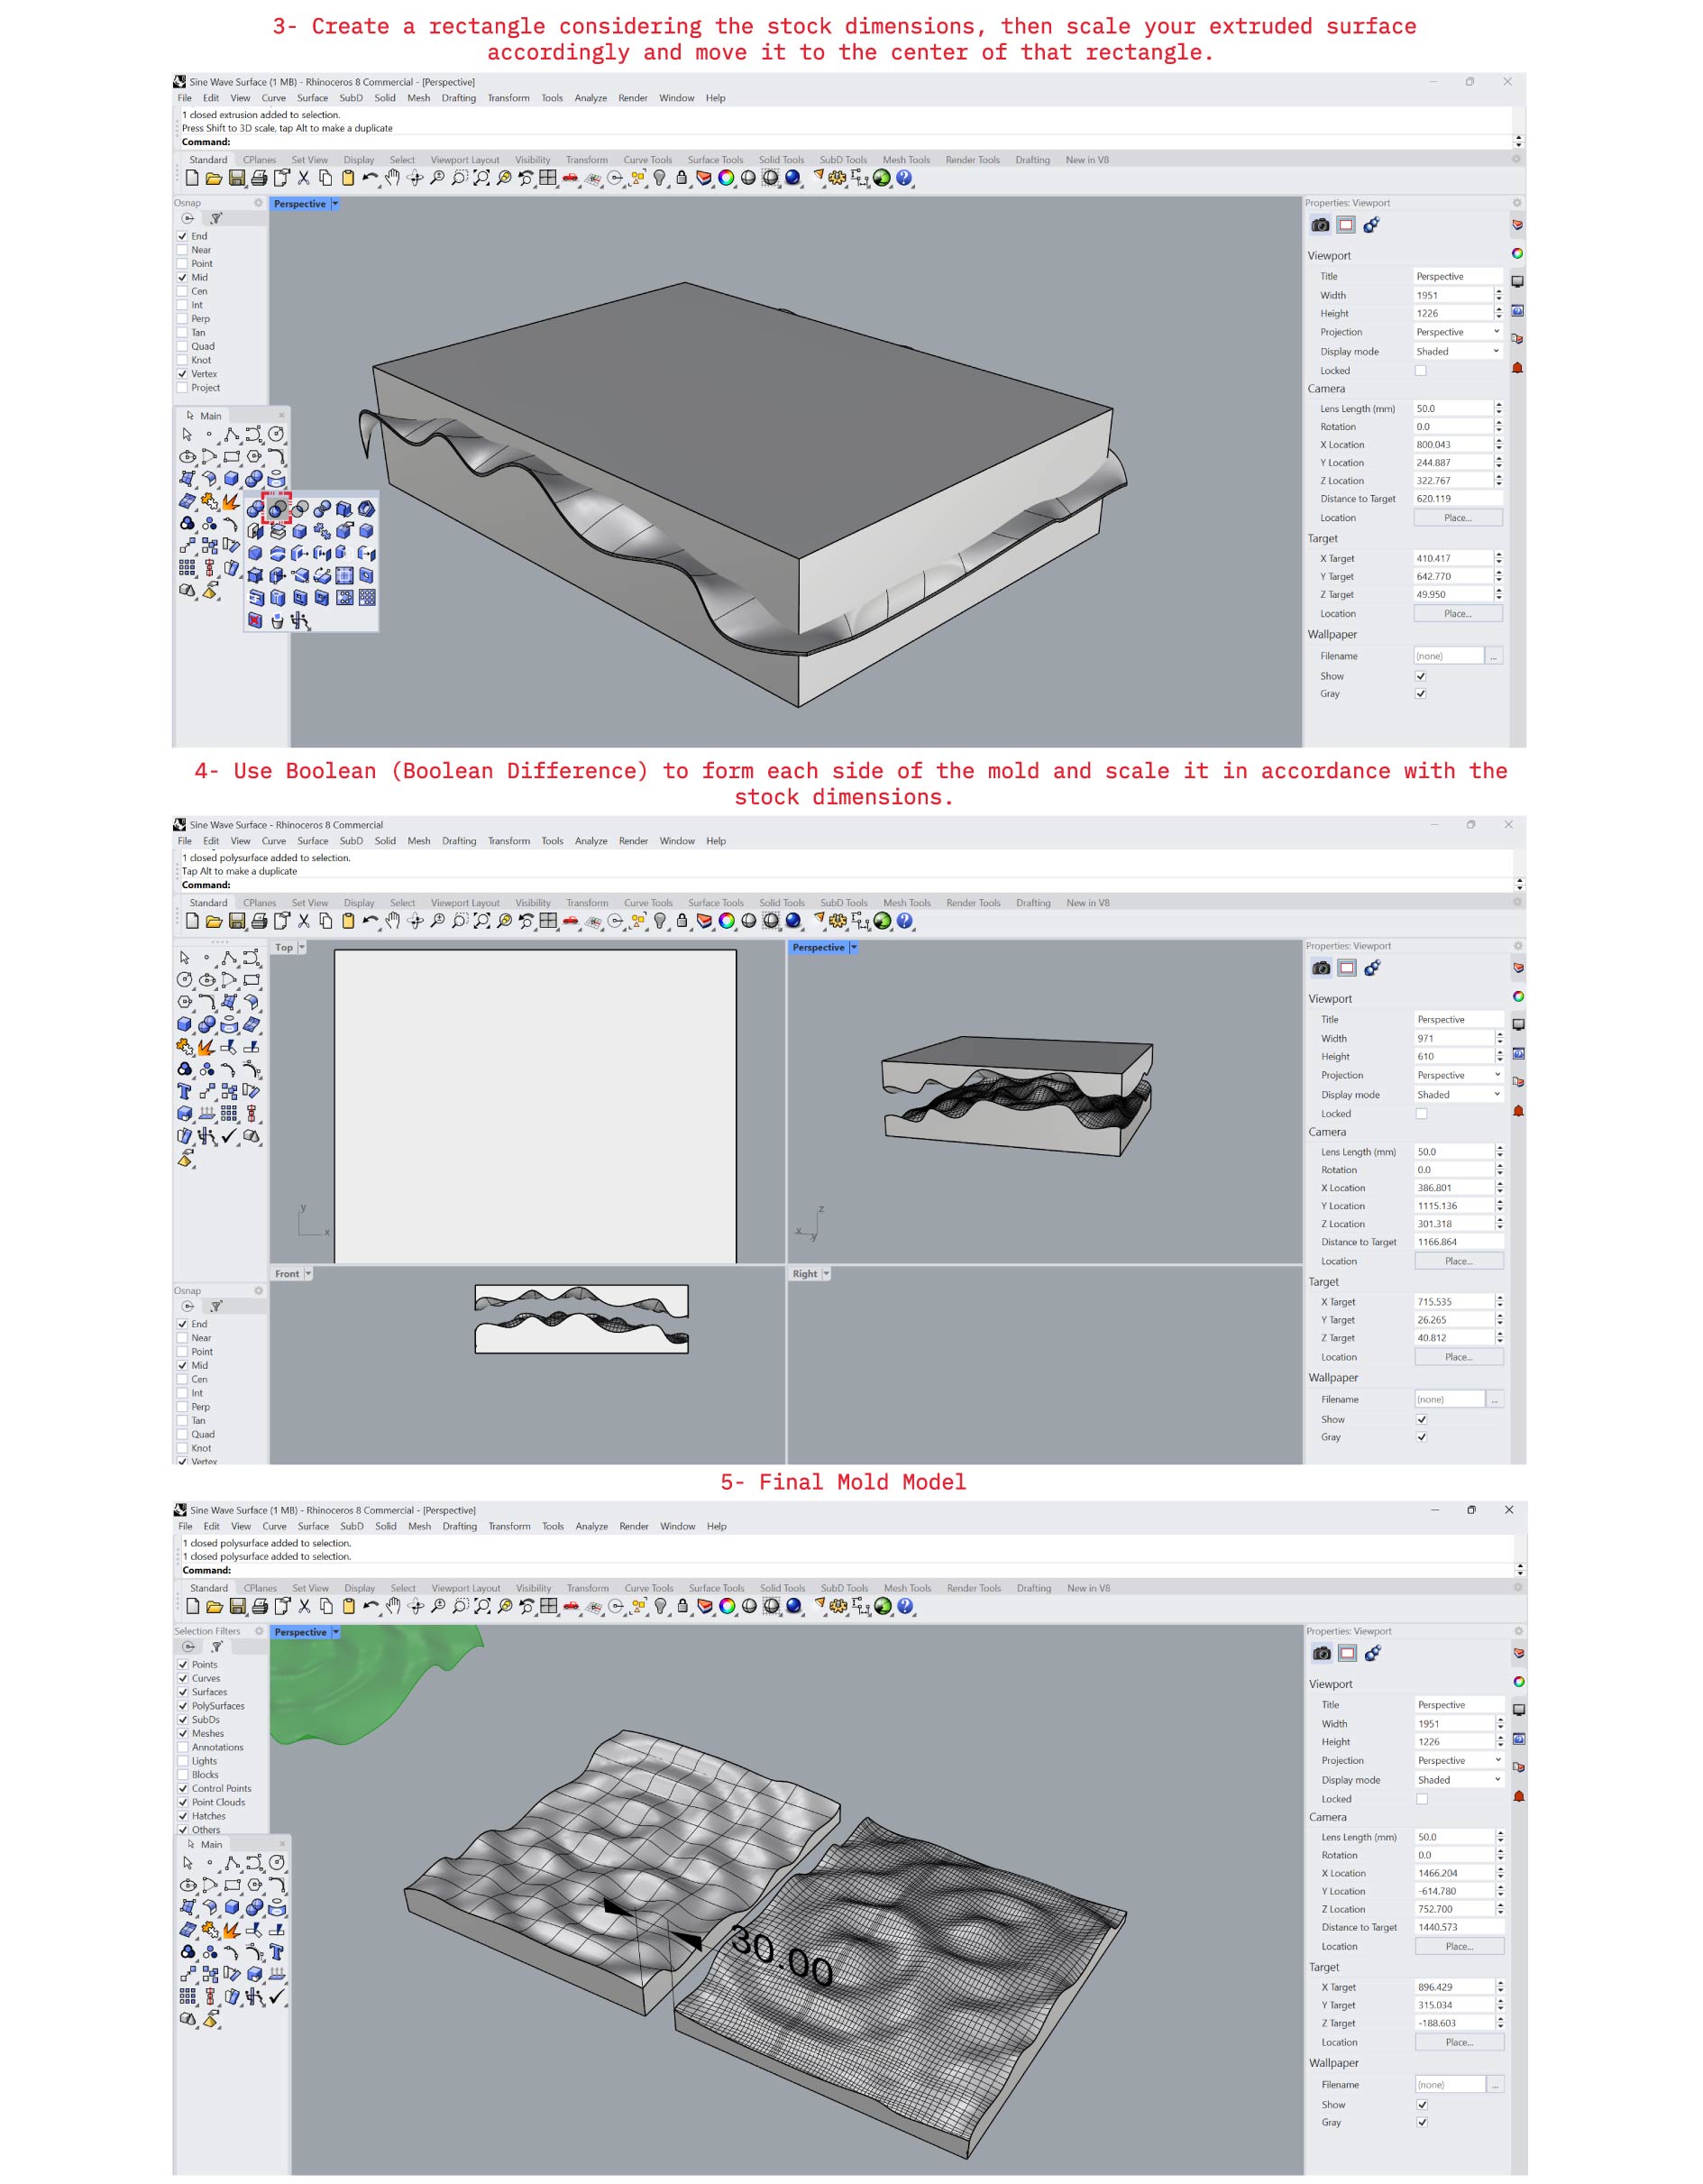Toggle the Point Clouds filter checkbox
The height and width of the screenshot is (2184, 1703).
click(183, 1802)
